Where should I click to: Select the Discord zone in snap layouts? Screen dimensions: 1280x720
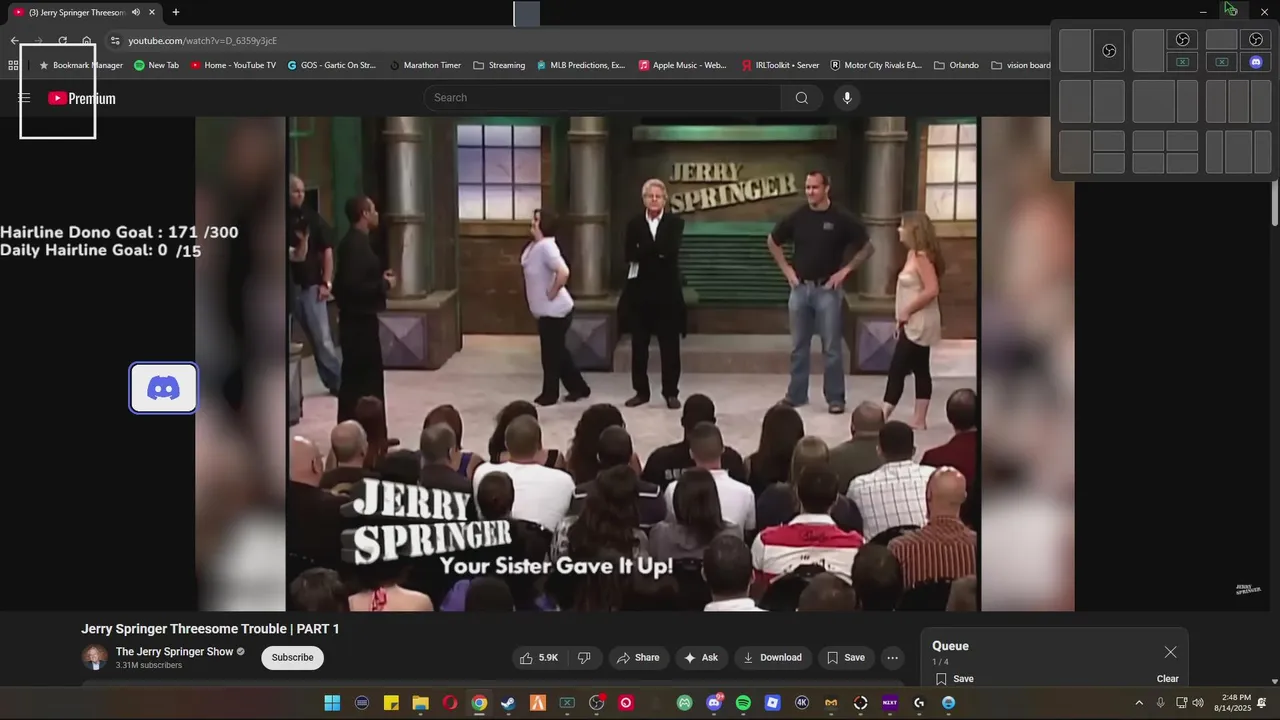click(1256, 62)
